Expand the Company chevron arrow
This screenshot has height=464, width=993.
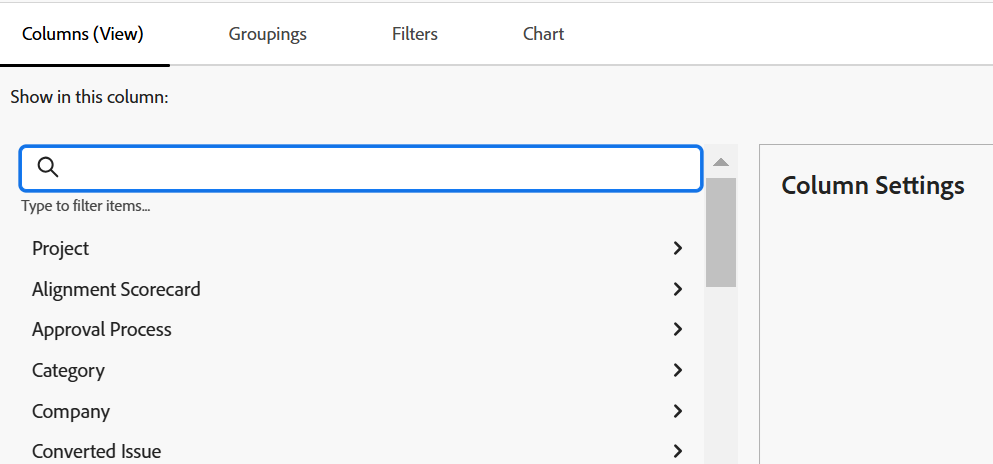(678, 411)
